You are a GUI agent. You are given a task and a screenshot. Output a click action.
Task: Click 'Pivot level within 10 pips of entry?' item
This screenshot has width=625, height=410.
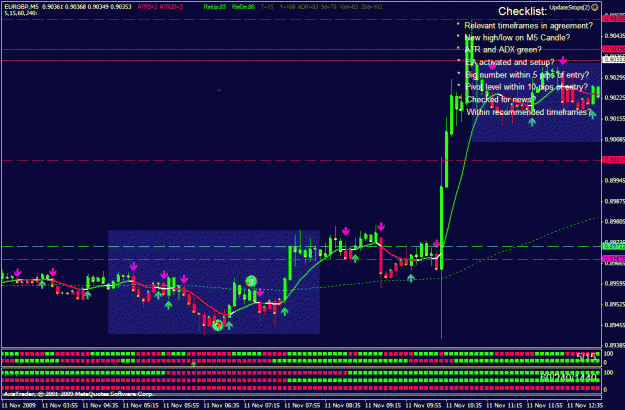(527, 87)
